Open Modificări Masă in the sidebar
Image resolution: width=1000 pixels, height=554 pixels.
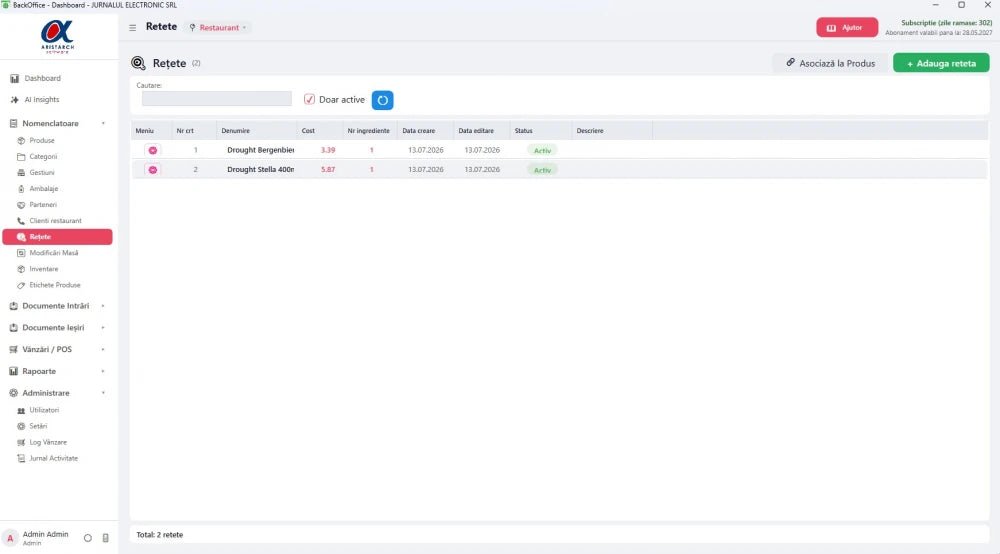(54, 253)
